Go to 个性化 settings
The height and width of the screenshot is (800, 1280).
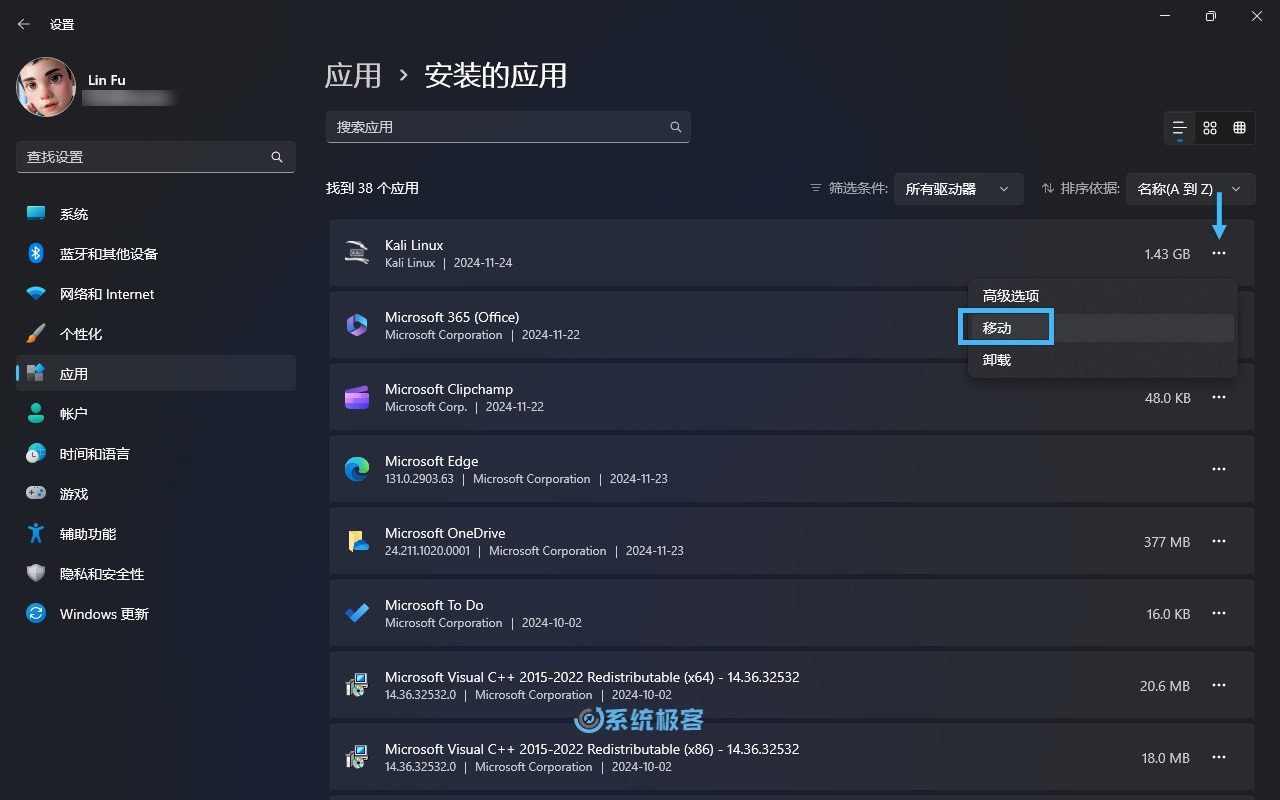(x=156, y=334)
